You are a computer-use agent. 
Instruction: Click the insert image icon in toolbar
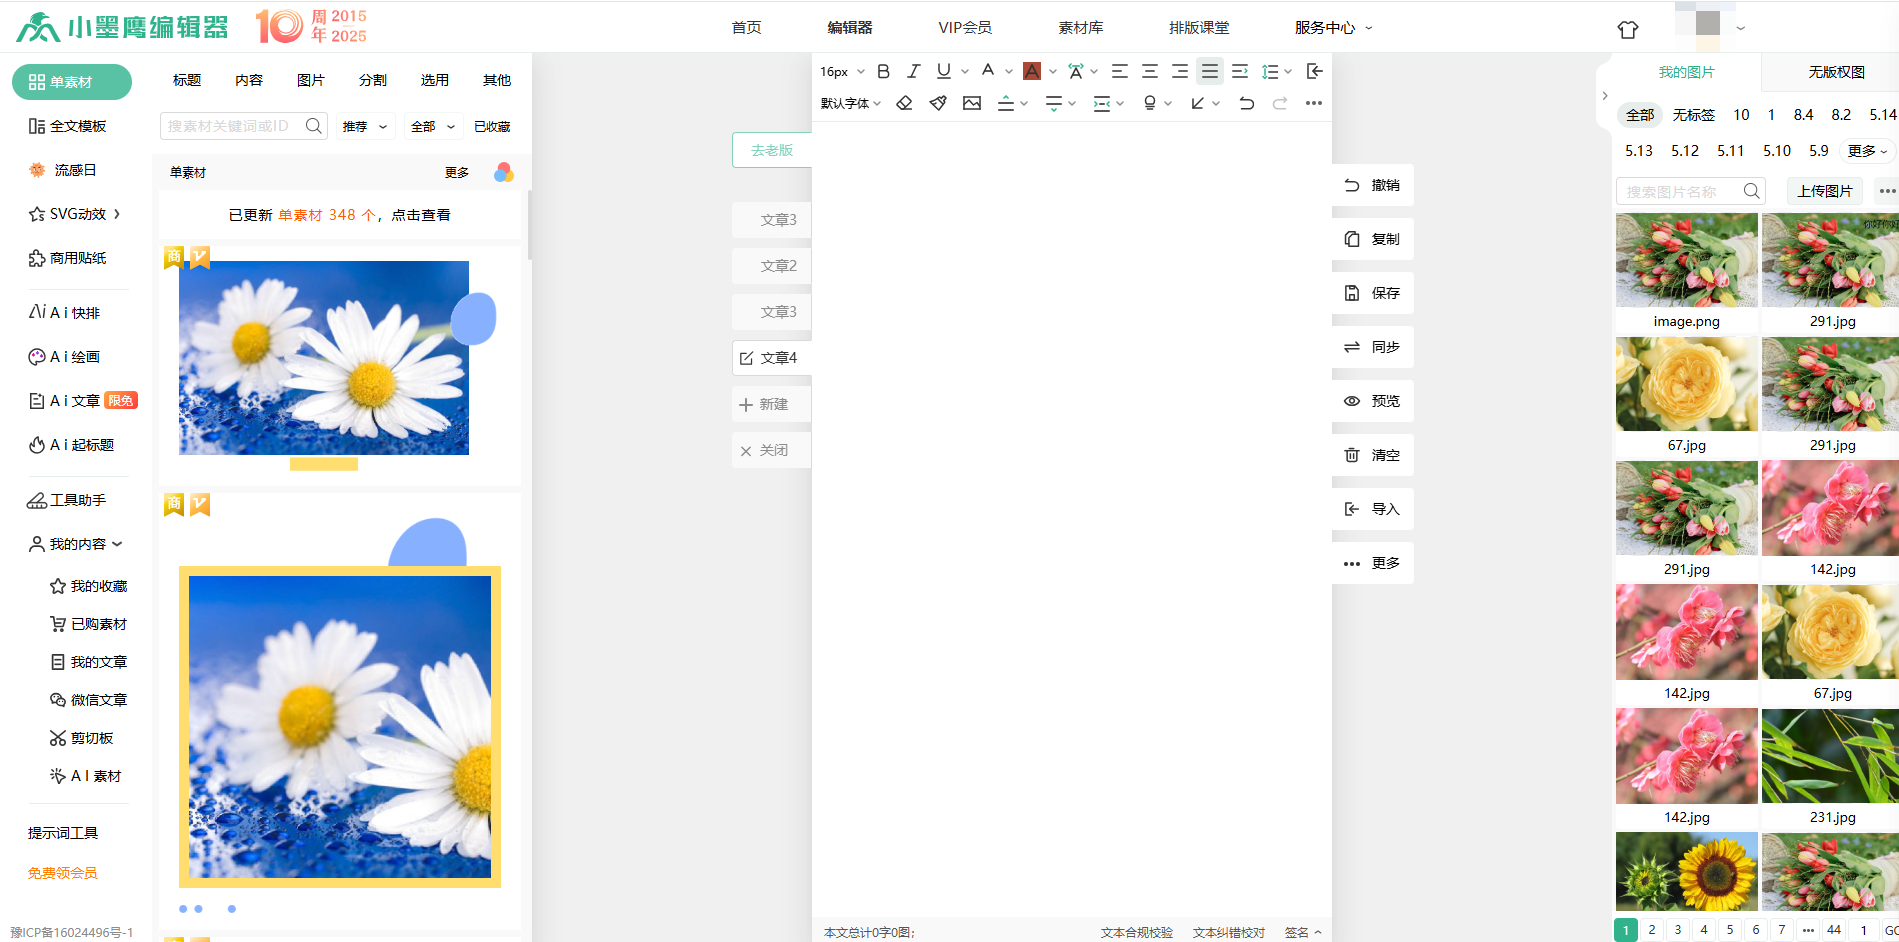point(971,103)
